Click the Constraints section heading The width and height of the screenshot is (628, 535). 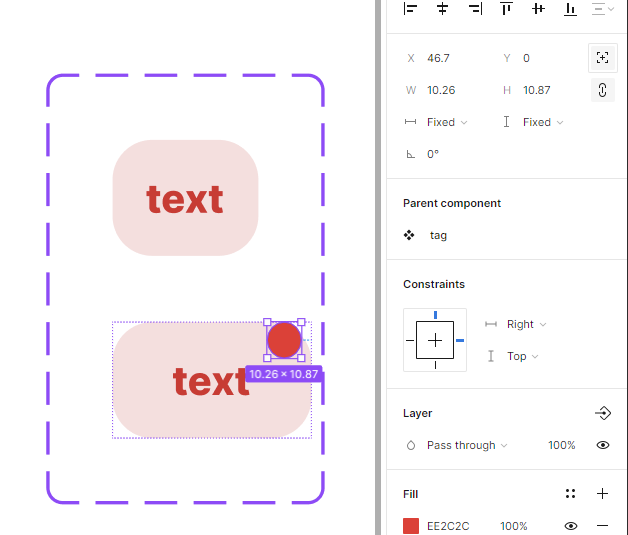coord(434,284)
